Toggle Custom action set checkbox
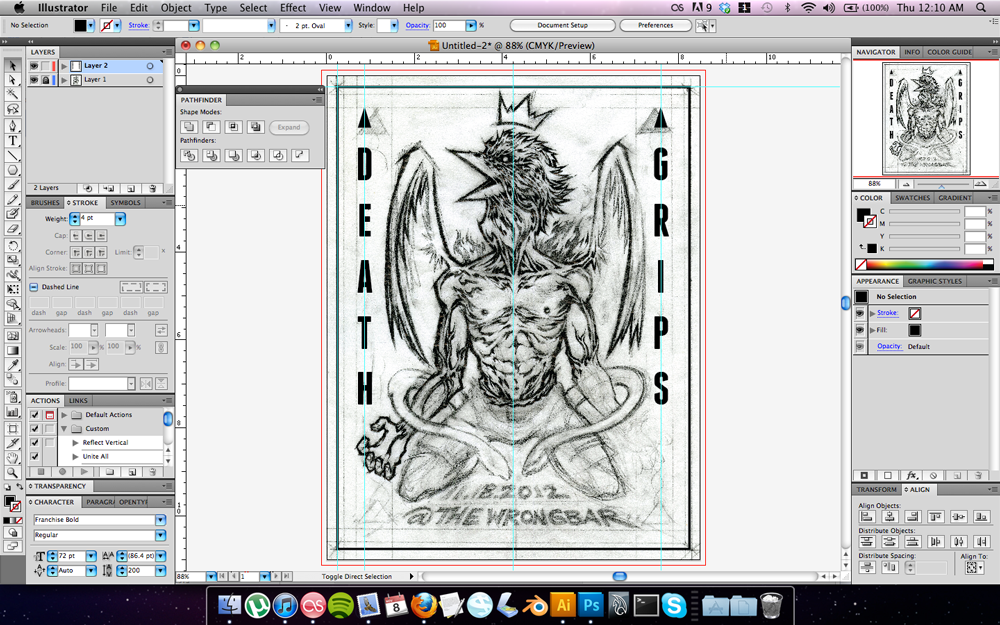The height and width of the screenshot is (625, 1000). coord(34,429)
